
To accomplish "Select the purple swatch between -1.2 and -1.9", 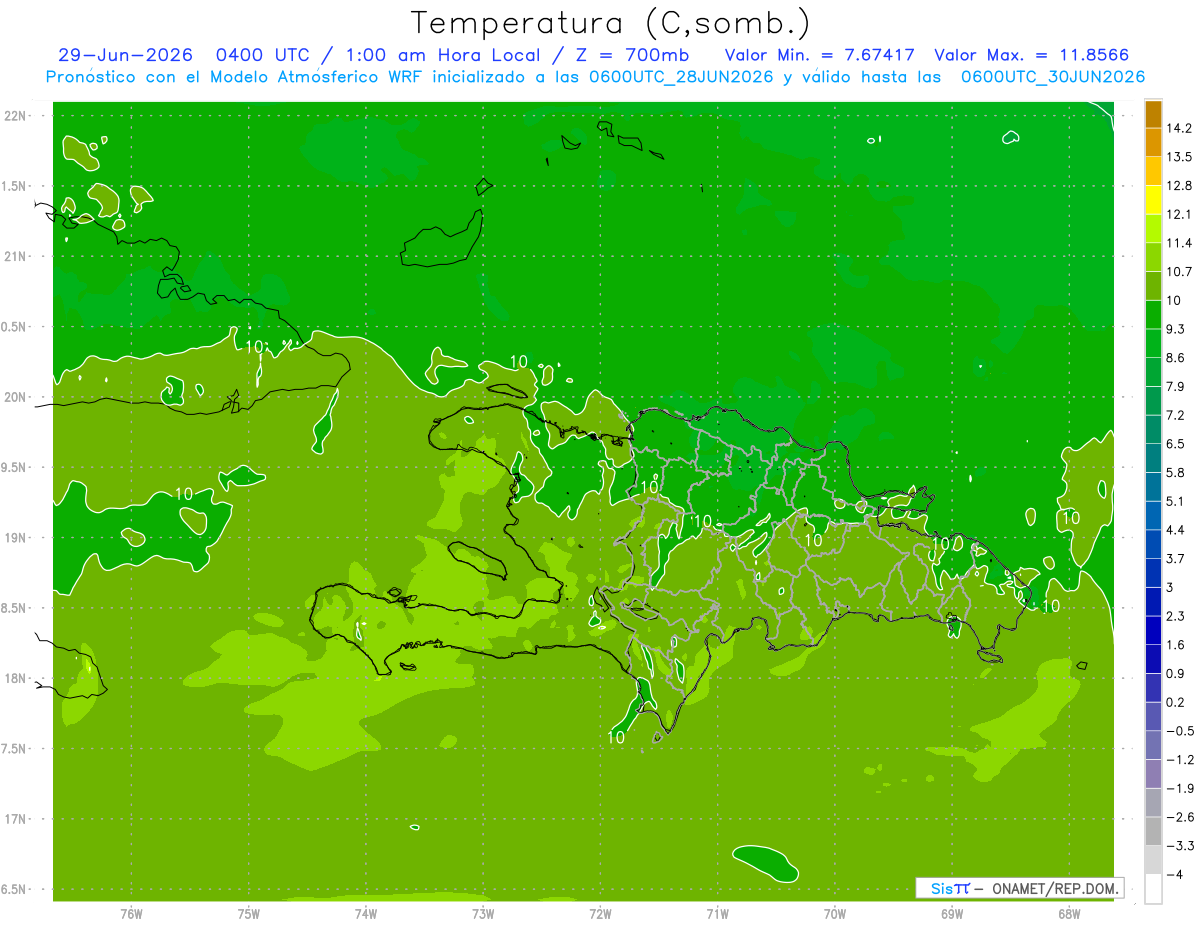I will pyautogui.click(x=1153, y=774).
